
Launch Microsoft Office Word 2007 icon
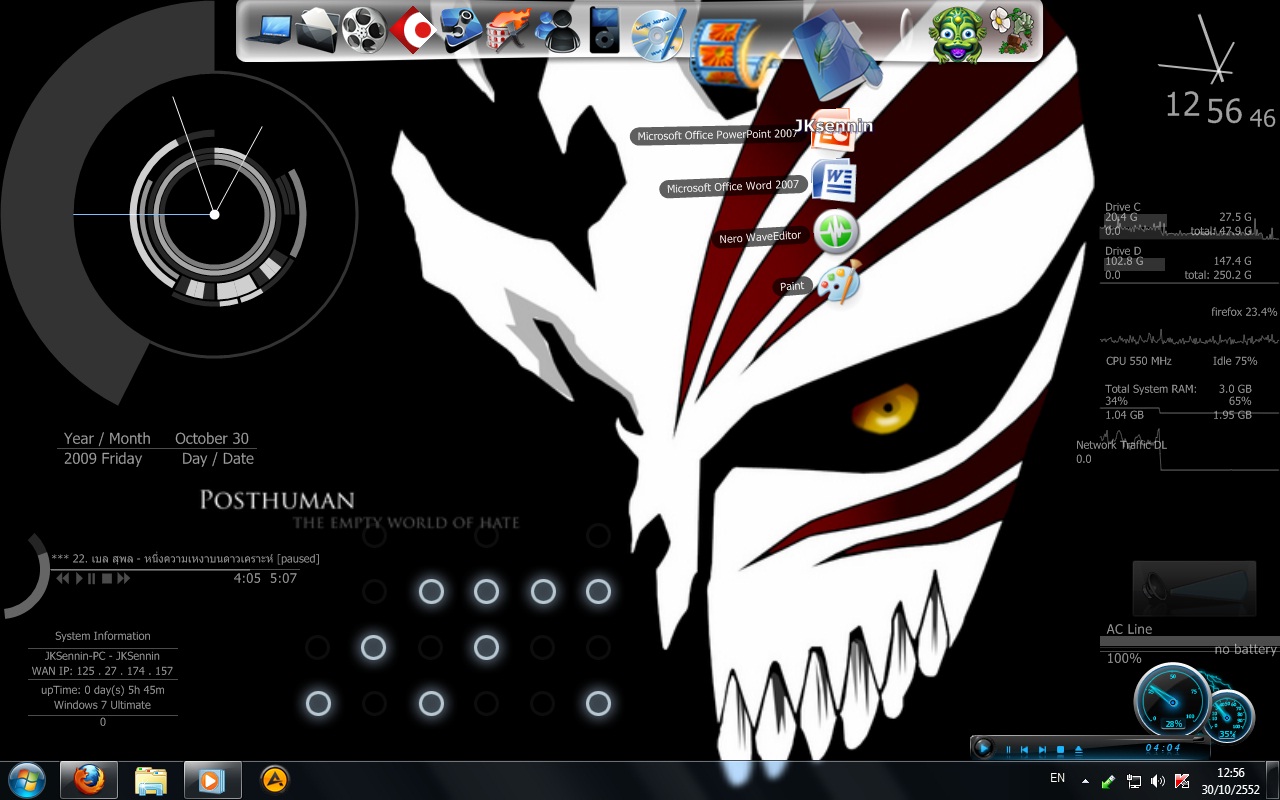pyautogui.click(x=833, y=181)
